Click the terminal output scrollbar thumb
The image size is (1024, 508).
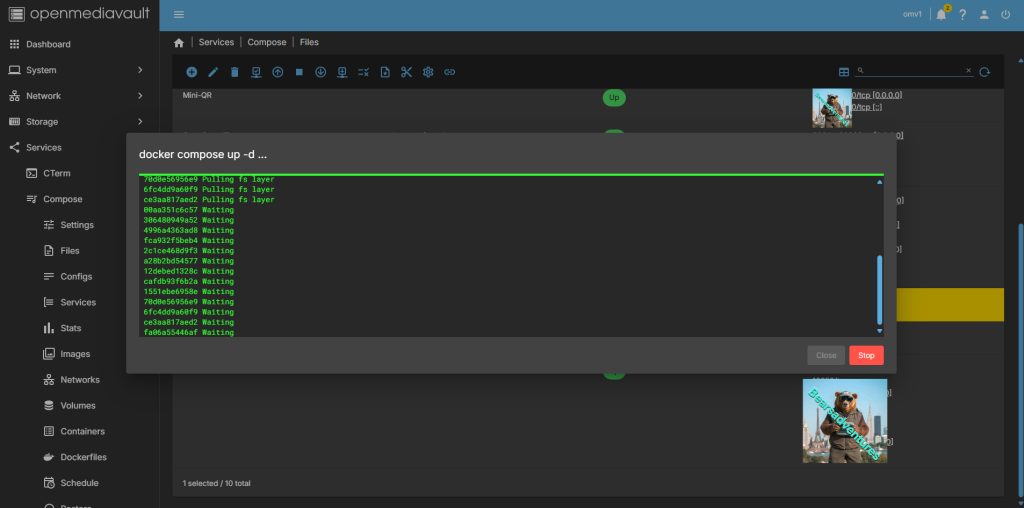[880, 288]
